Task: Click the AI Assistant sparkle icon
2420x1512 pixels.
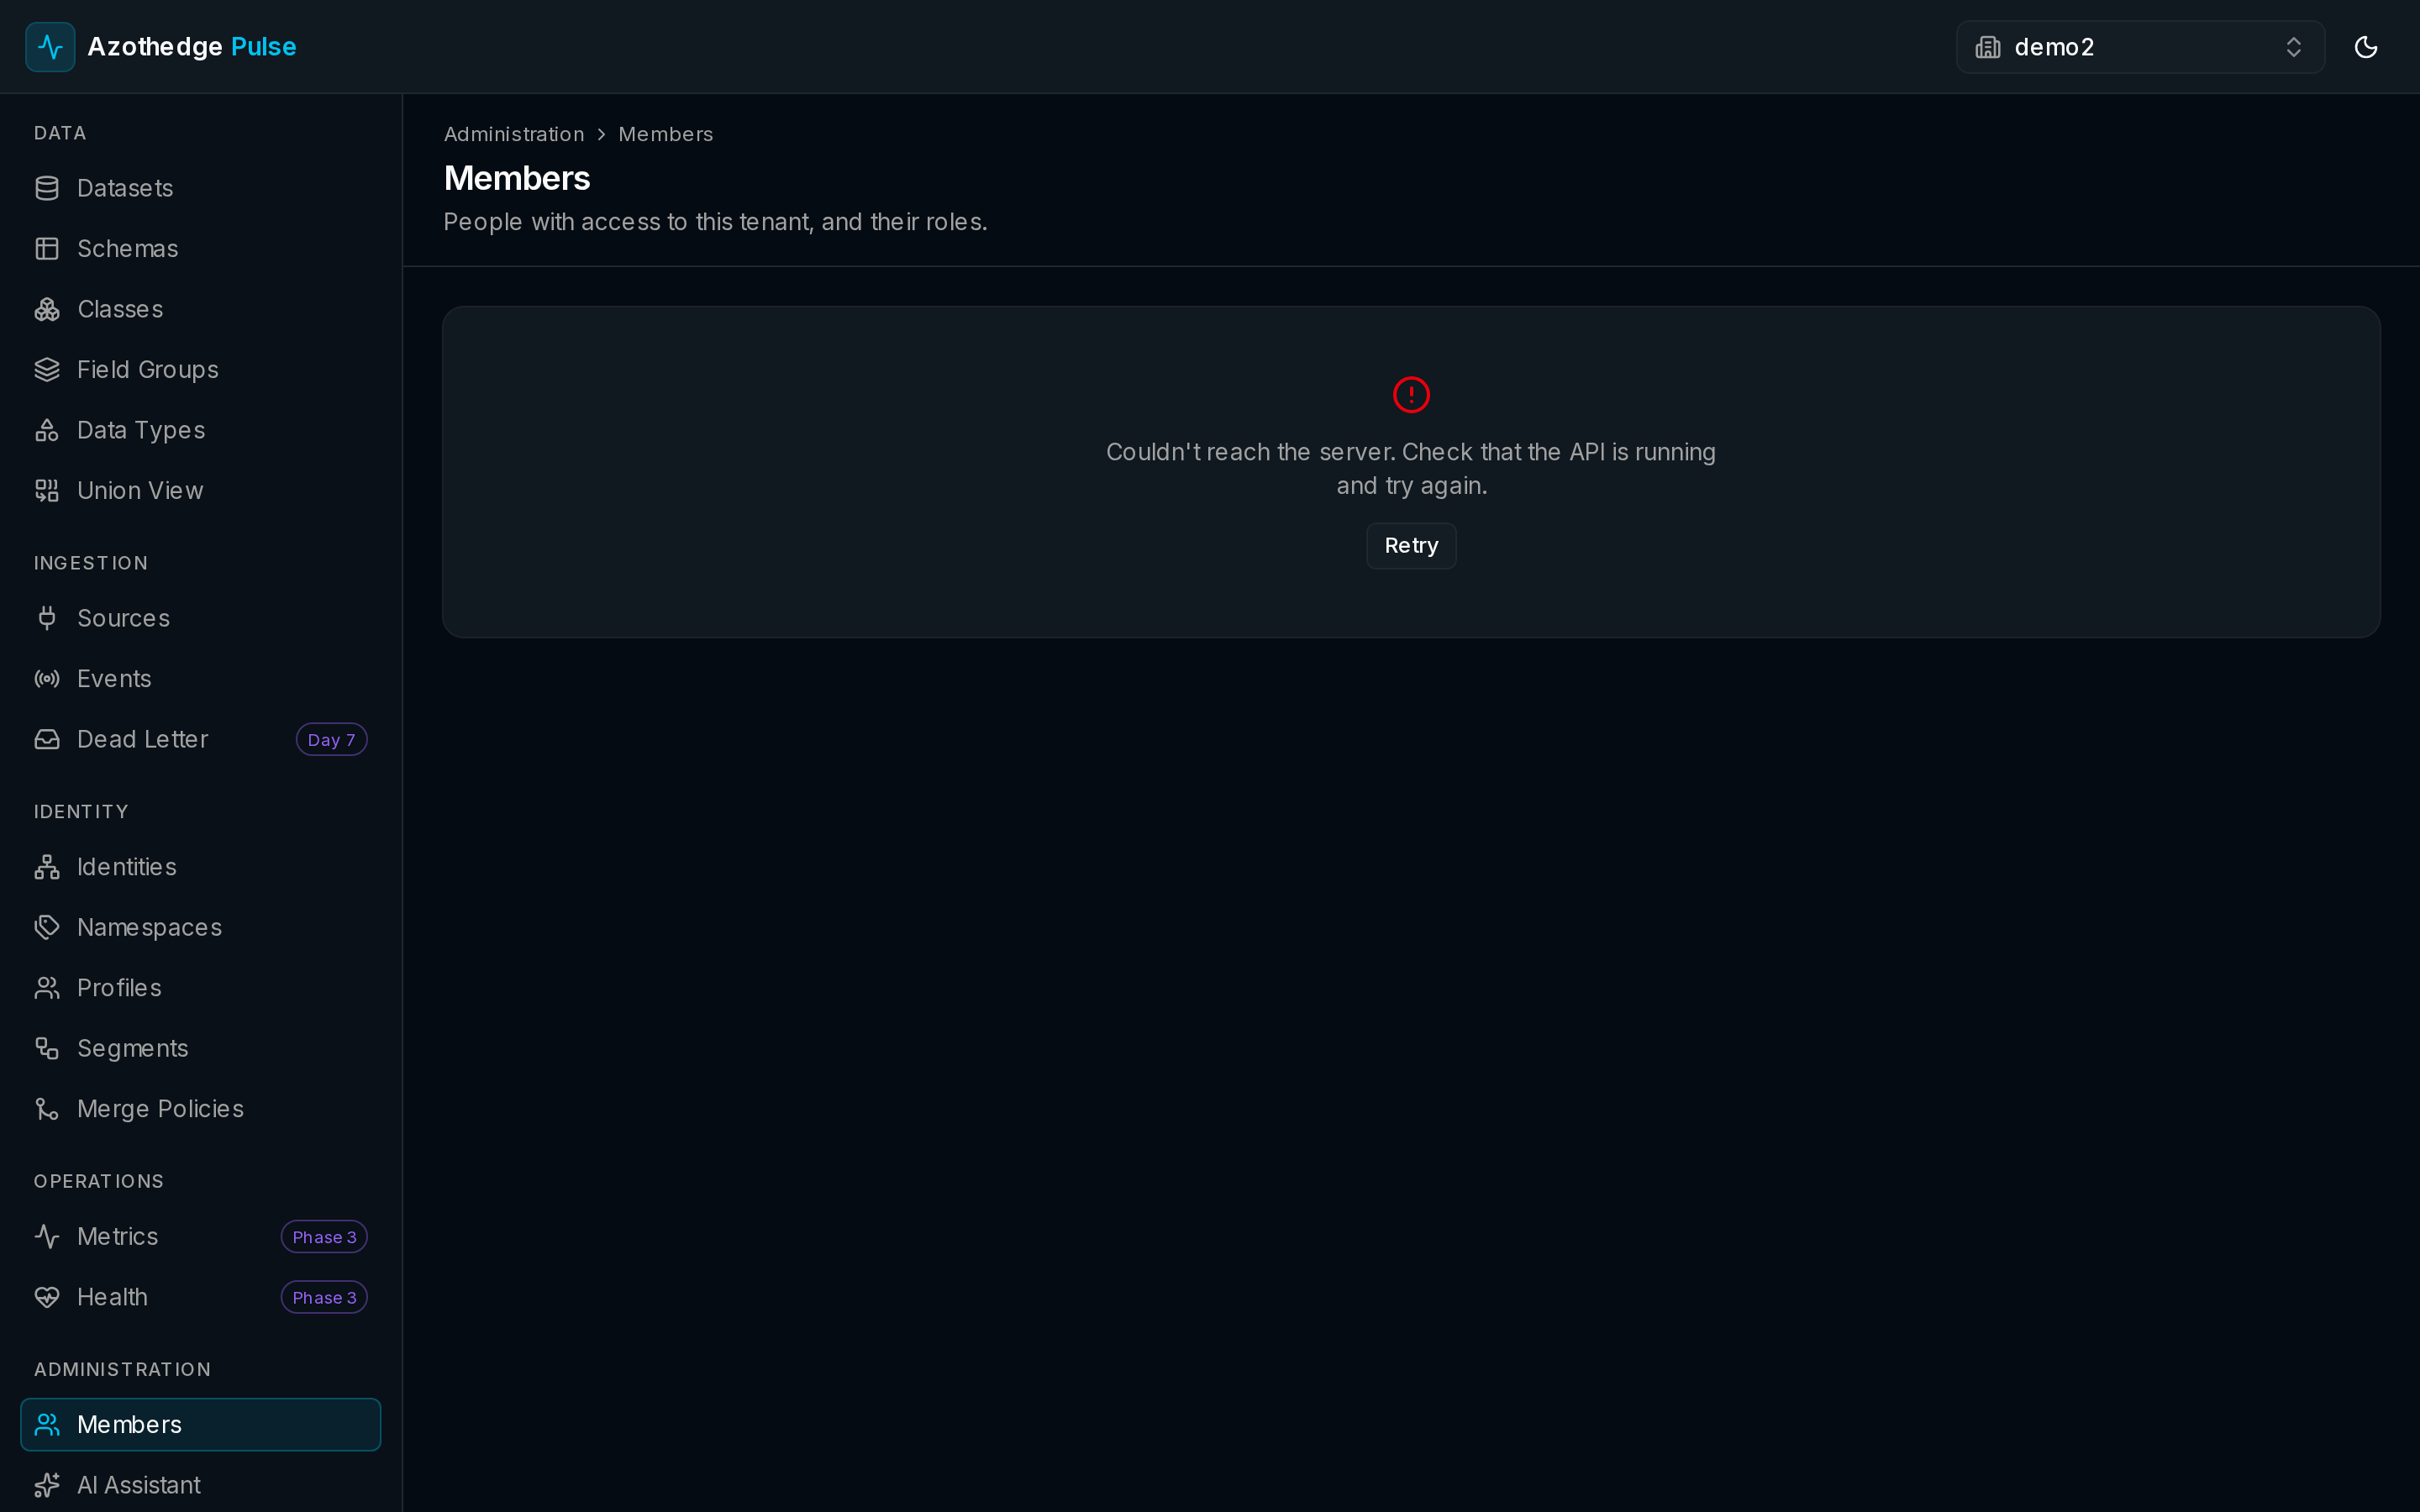Action: click(x=47, y=1485)
